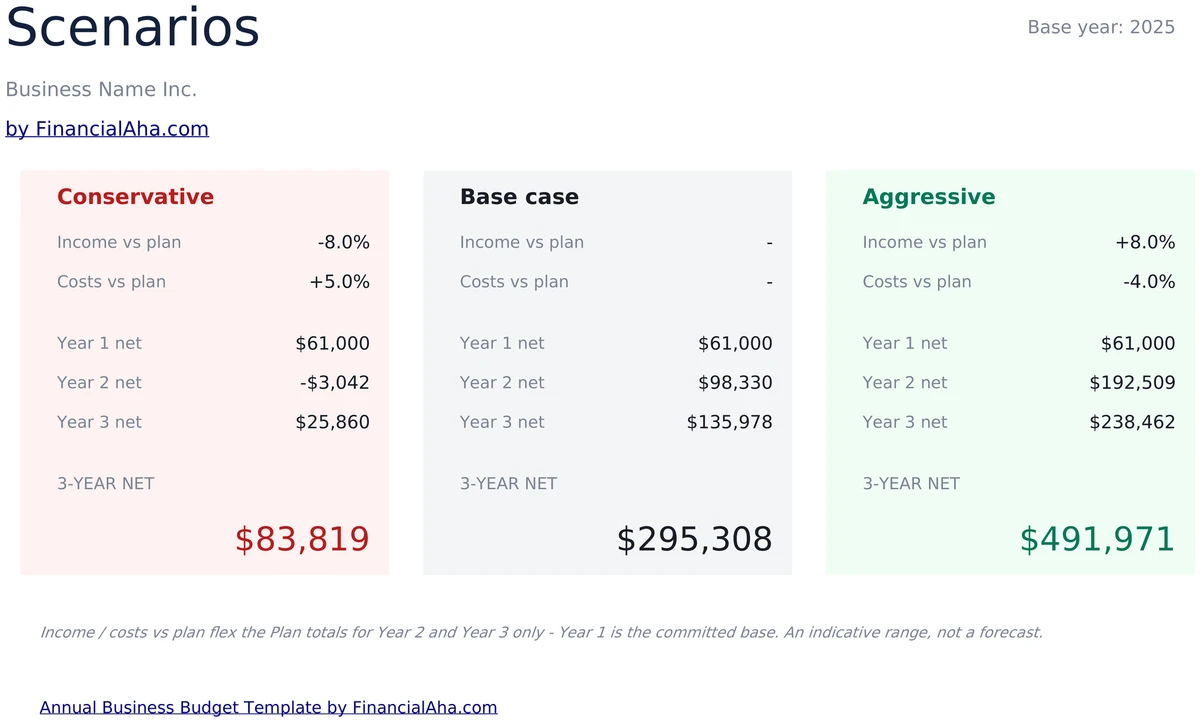Click the Aggressive costs vs plan -4.0% value
The height and width of the screenshot is (722, 1200).
(x=1149, y=282)
